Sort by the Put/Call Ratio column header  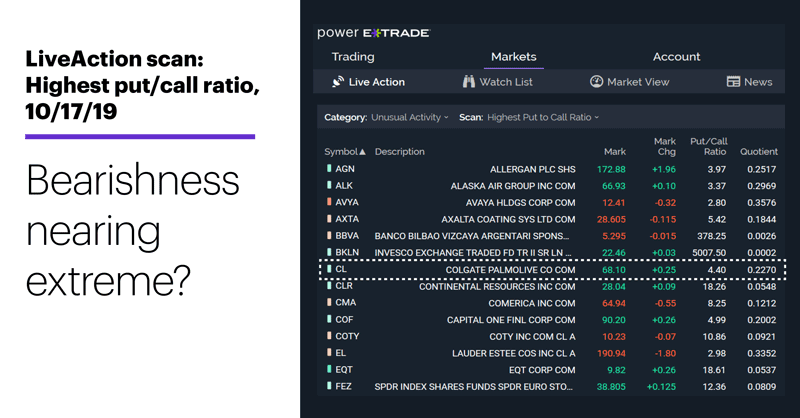pyautogui.click(x=709, y=146)
